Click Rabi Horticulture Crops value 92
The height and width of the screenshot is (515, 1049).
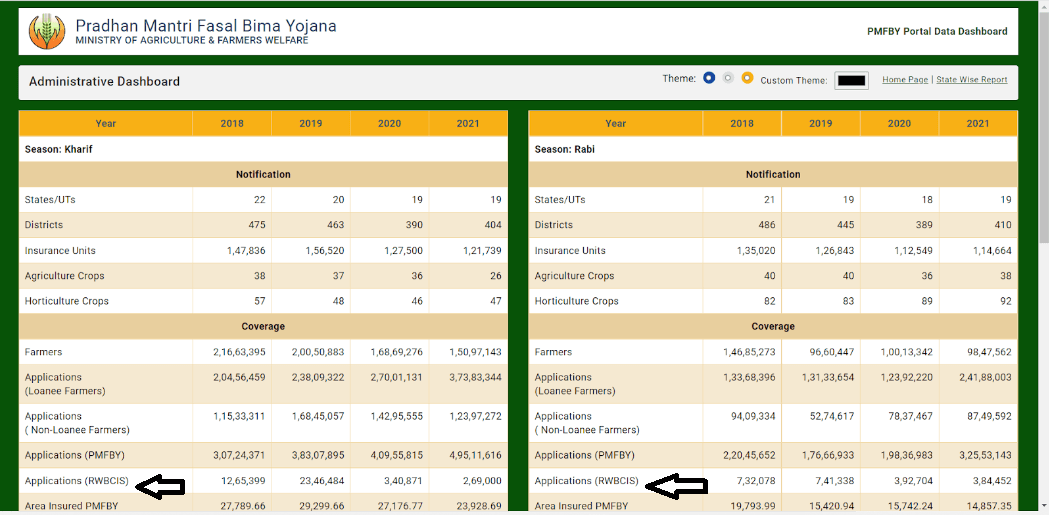coord(1006,301)
